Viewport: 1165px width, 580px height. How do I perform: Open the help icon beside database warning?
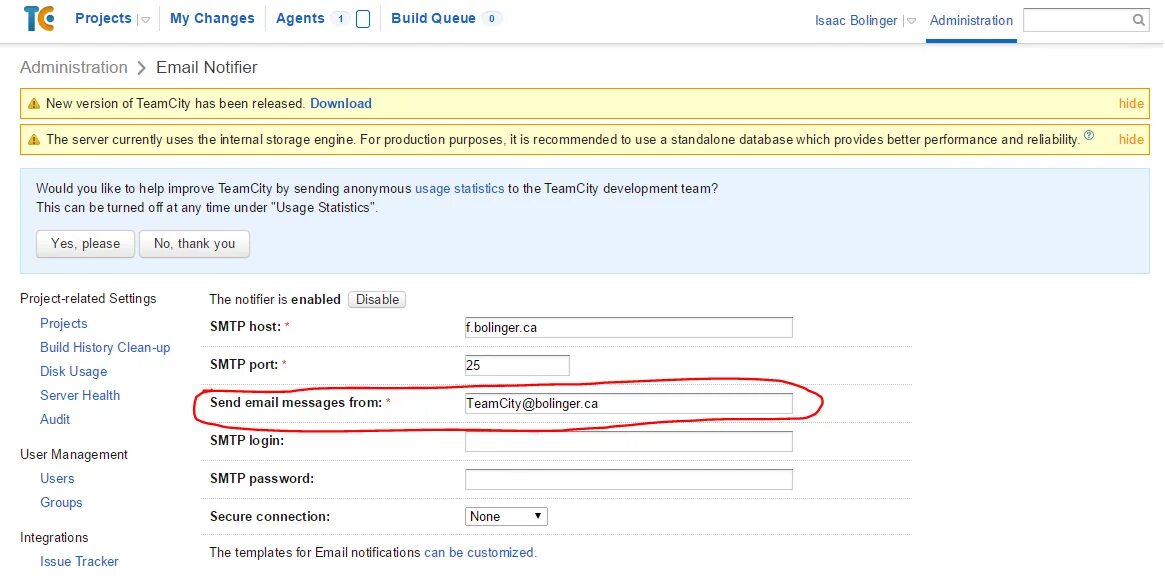coord(1089,136)
